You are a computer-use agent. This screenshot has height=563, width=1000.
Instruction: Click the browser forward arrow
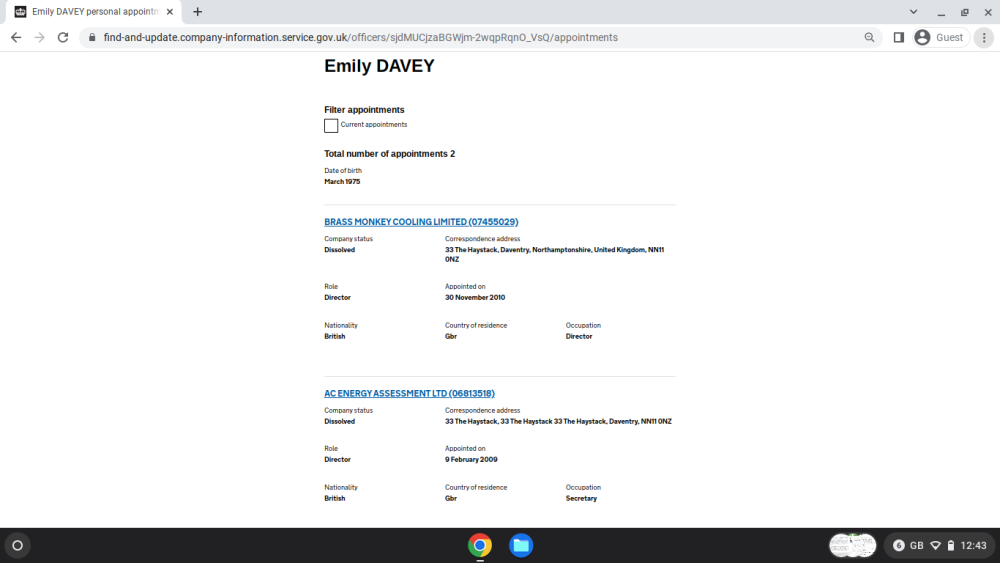(40, 38)
